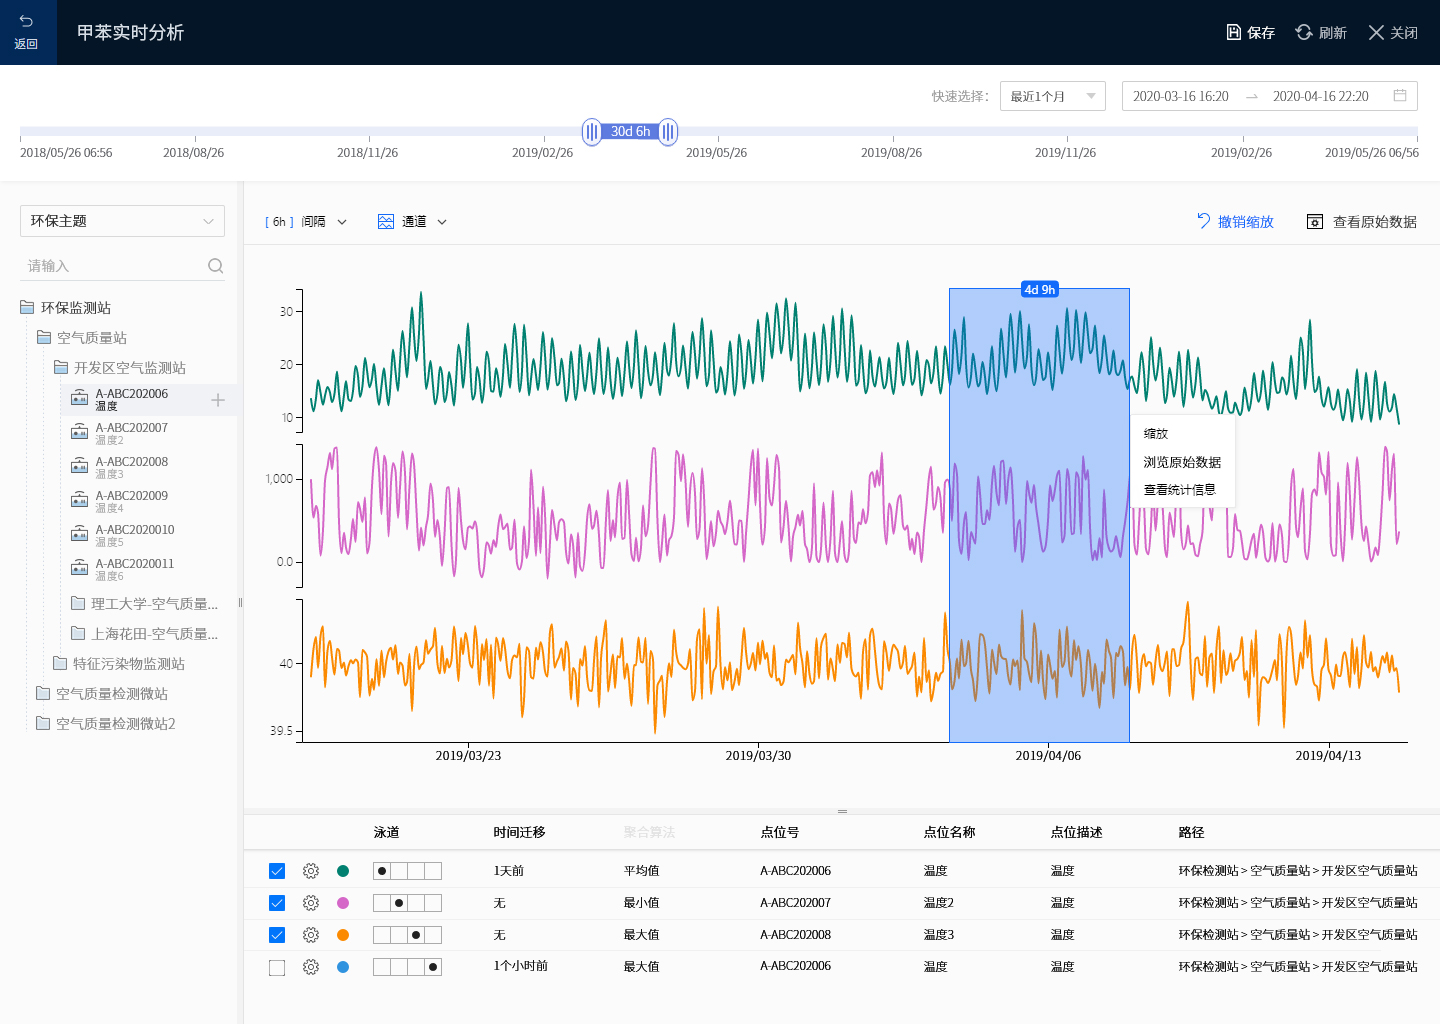1440x1024 pixels.
Task: Select the A-ABC202007 sensor station icon
Action: pos(79,432)
